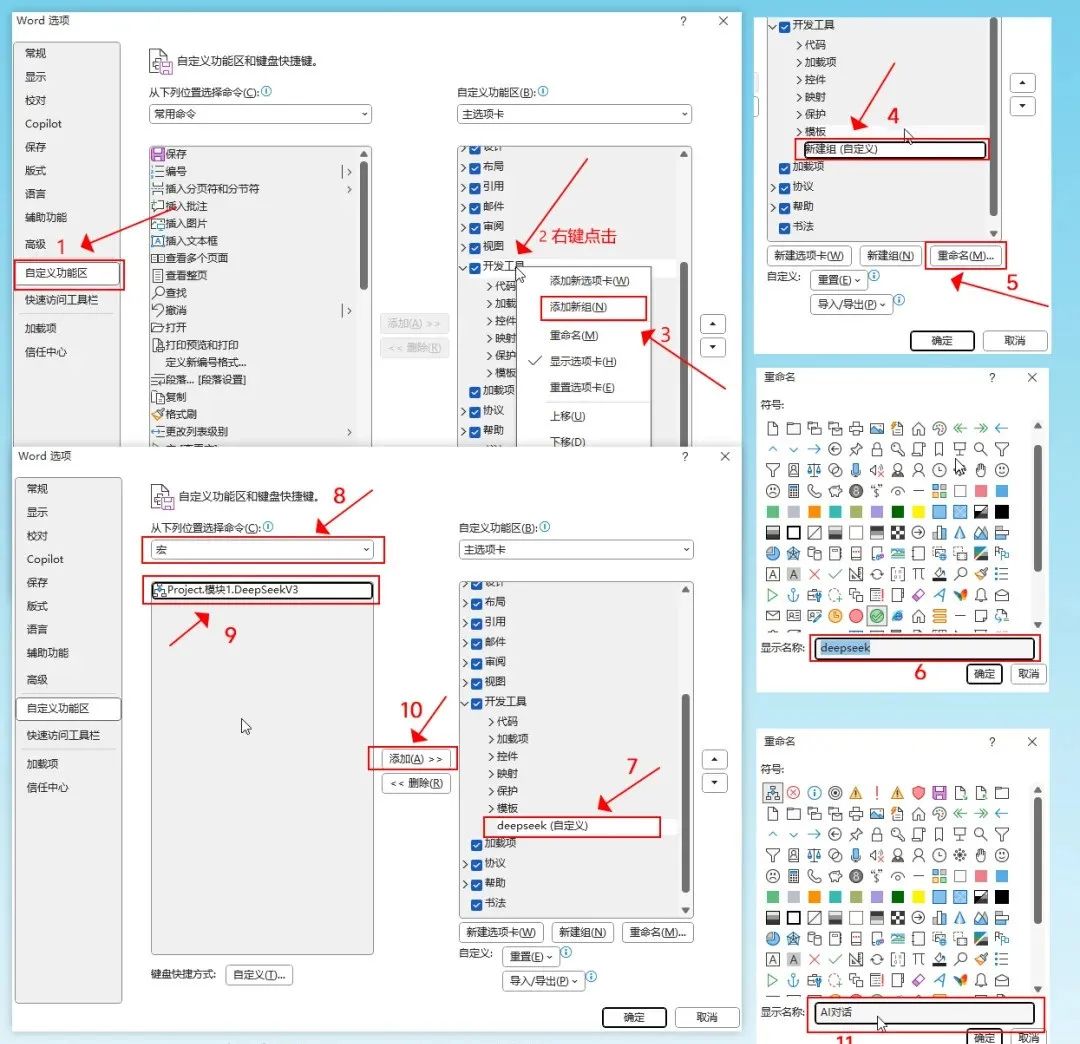Collapse 开发工具 node in lower Word Options dialog

click(x=465, y=703)
